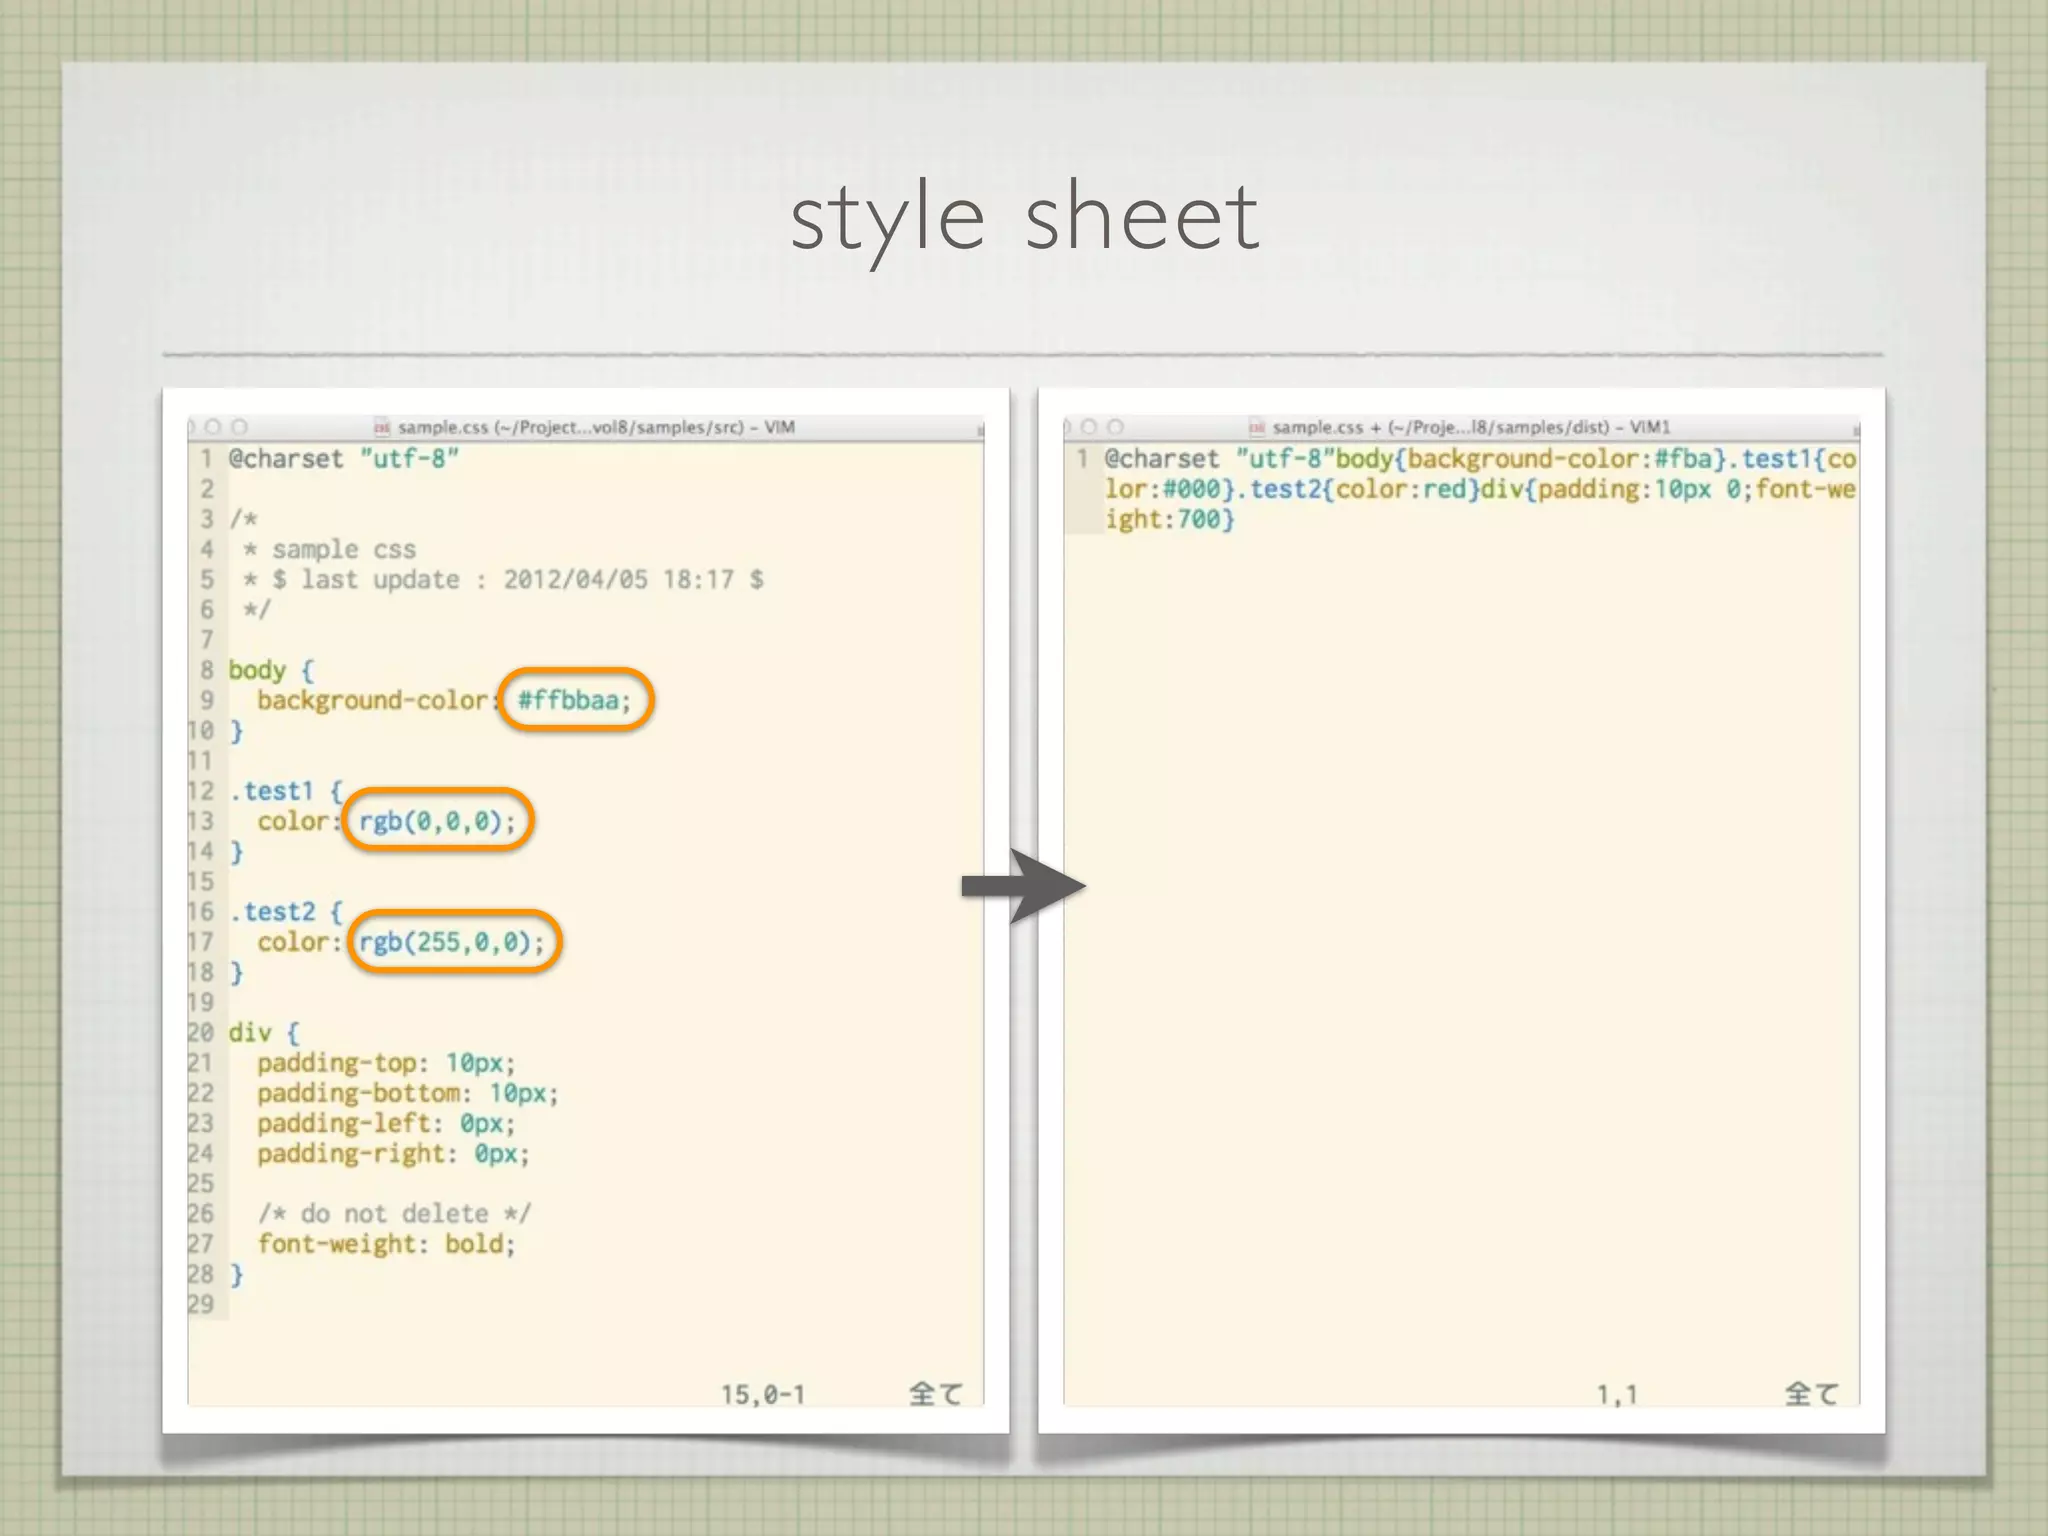The width and height of the screenshot is (2048, 1536).
Task: Click the 'rgb(0,0,0);' value on line 13
Action: [x=437, y=821]
